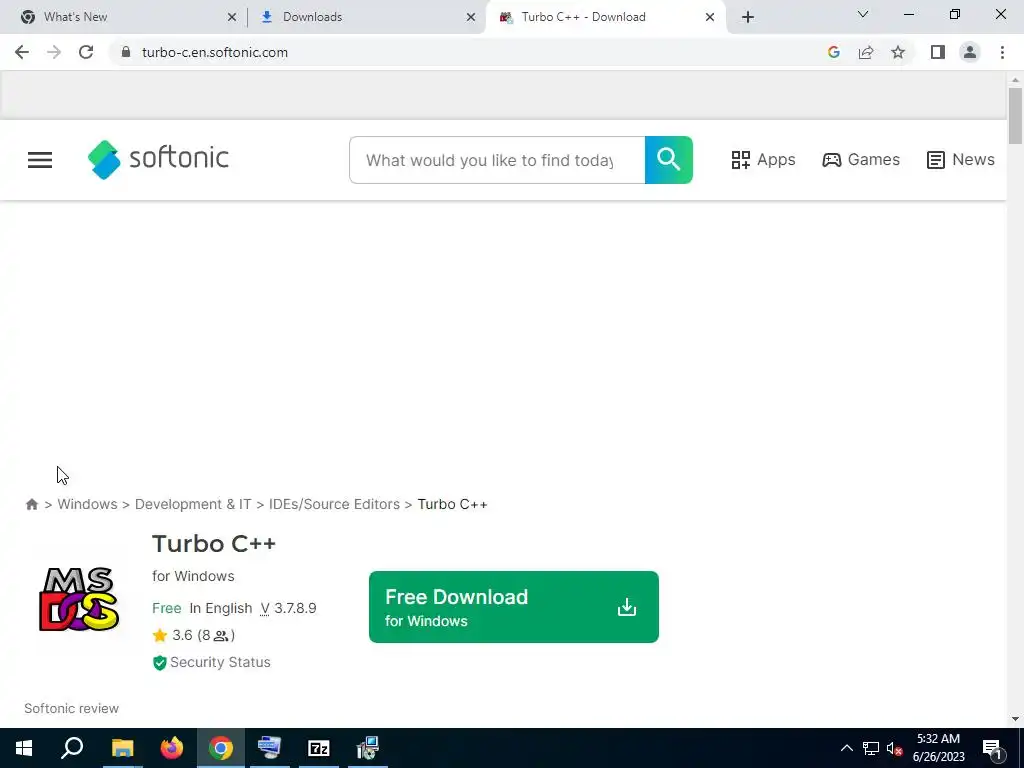Close the Turbo C++ - Download tab

(x=710, y=17)
